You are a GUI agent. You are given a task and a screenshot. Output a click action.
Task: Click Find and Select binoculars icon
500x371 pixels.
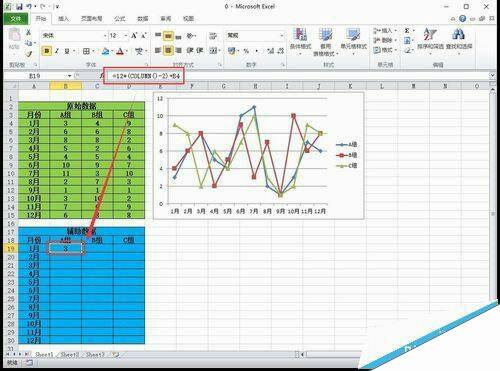459,34
